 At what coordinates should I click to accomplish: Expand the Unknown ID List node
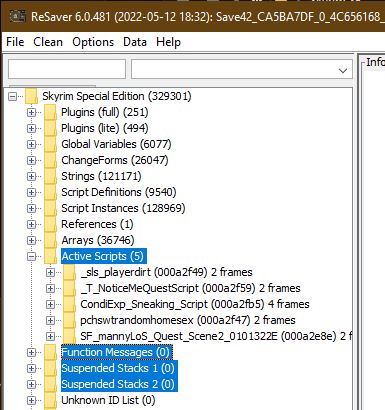click(31, 400)
